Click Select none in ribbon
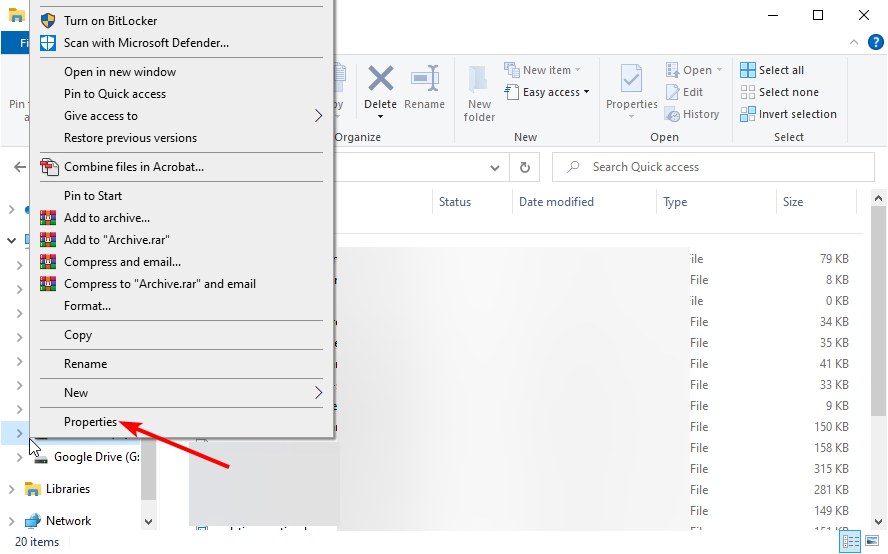This screenshot has width=888, height=554. pos(779,92)
